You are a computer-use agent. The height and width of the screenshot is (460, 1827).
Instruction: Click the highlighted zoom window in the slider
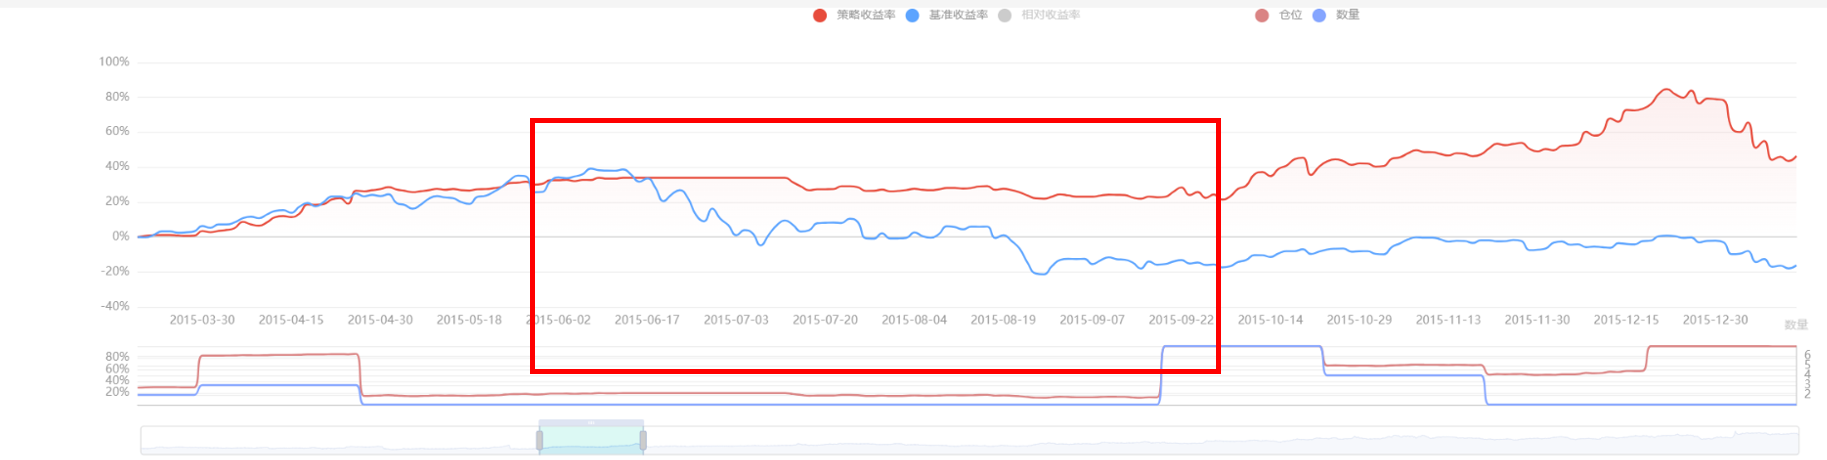tap(591, 442)
